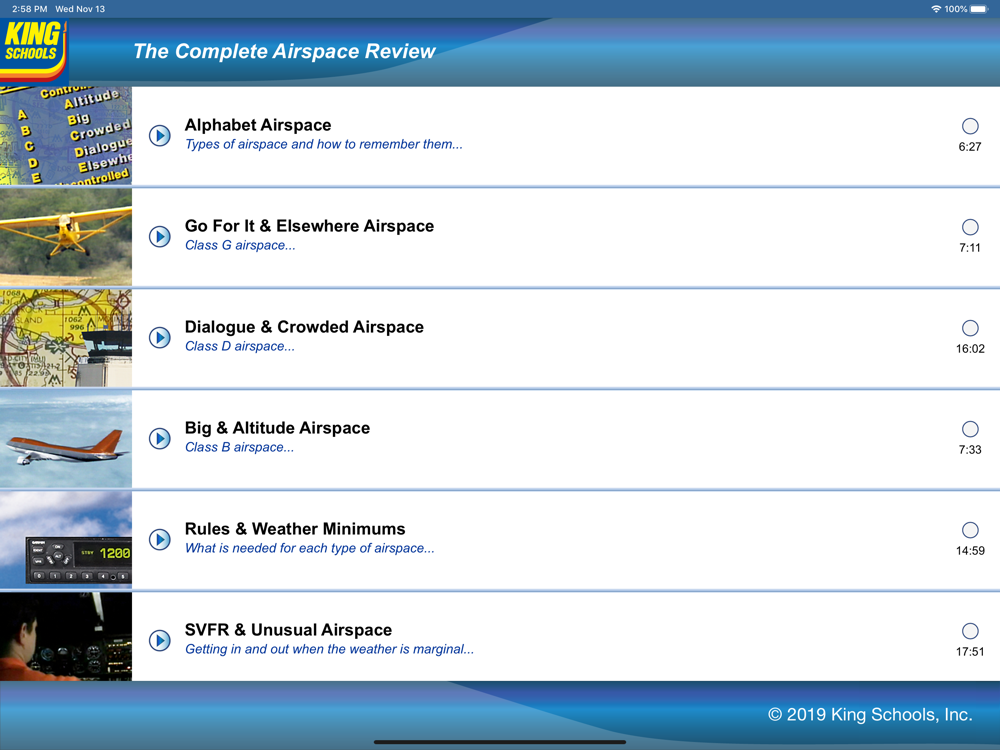The height and width of the screenshot is (750, 1000).
Task: Toggle completion circle for SVFR & Unusual Airspace
Action: point(970,631)
